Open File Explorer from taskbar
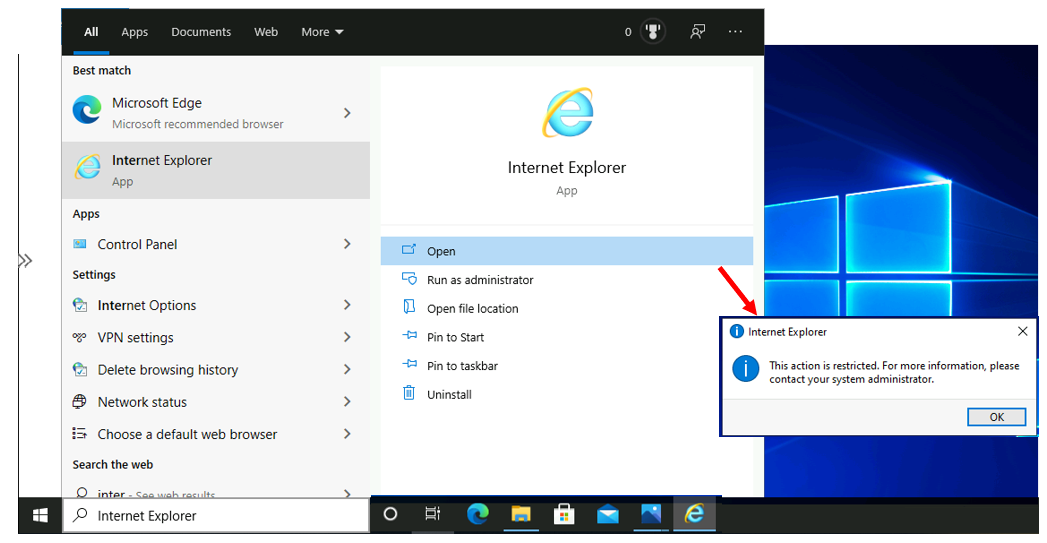The height and width of the screenshot is (543, 1047). [521, 514]
